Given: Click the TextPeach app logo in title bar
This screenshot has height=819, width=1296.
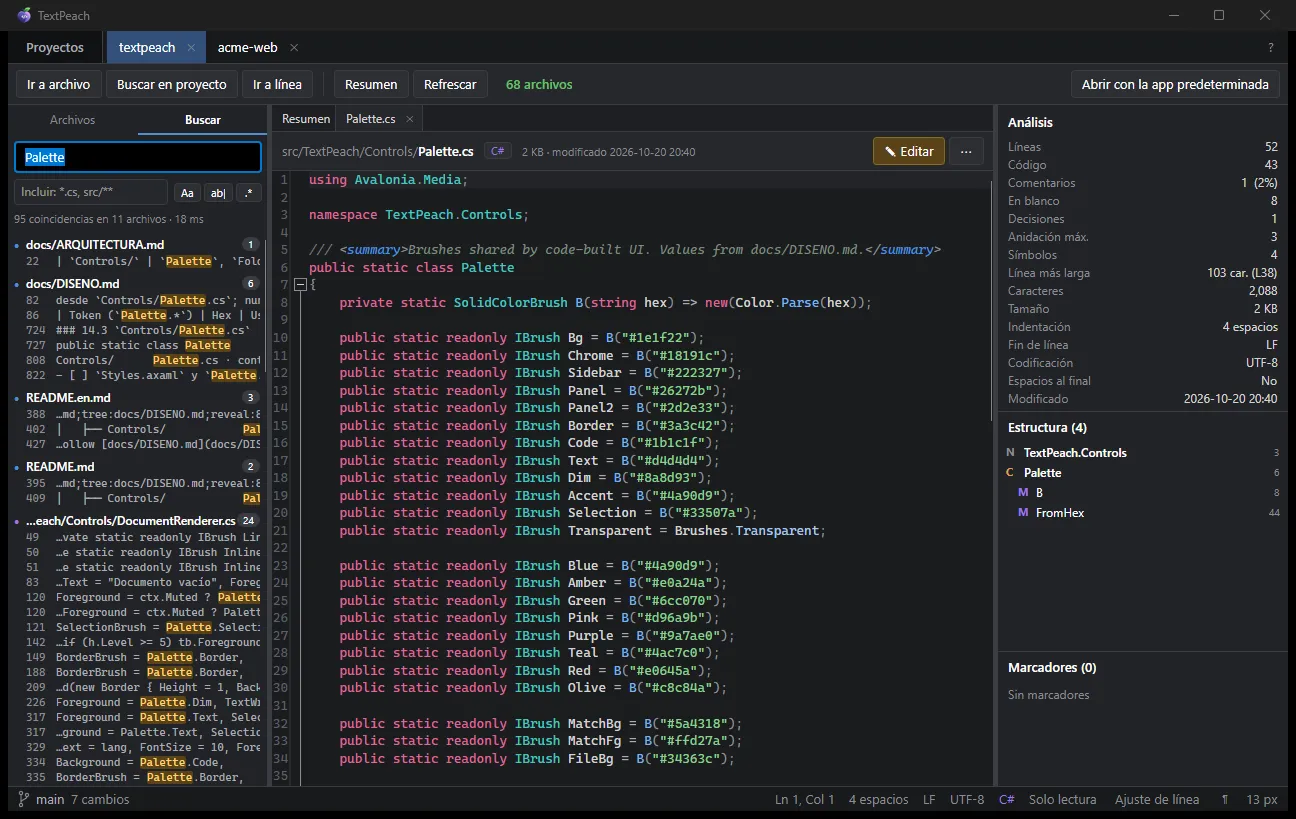Looking at the screenshot, I should click(24, 15).
